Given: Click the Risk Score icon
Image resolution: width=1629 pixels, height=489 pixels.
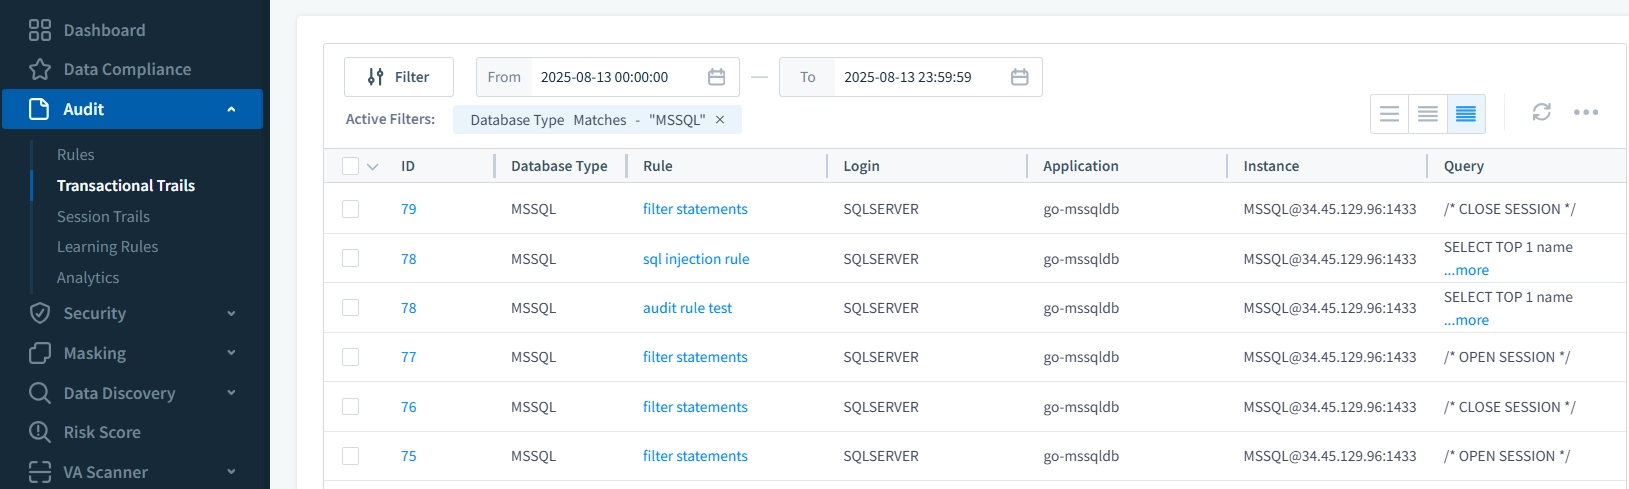Looking at the screenshot, I should coord(39,432).
